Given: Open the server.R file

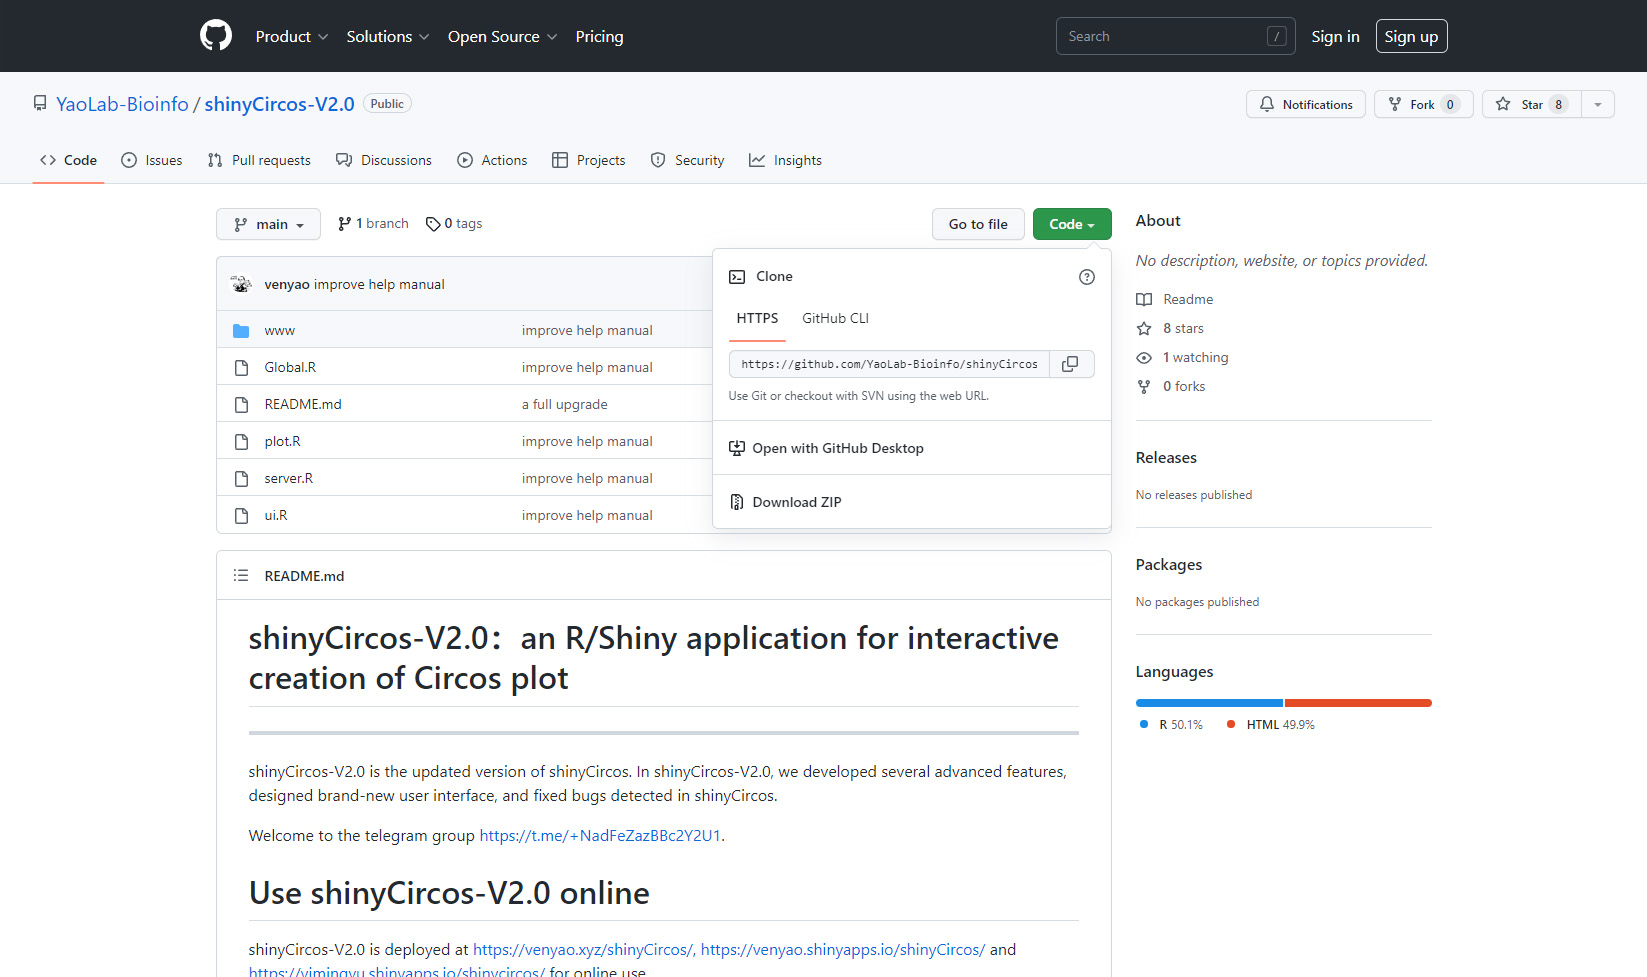Looking at the screenshot, I should pos(288,478).
